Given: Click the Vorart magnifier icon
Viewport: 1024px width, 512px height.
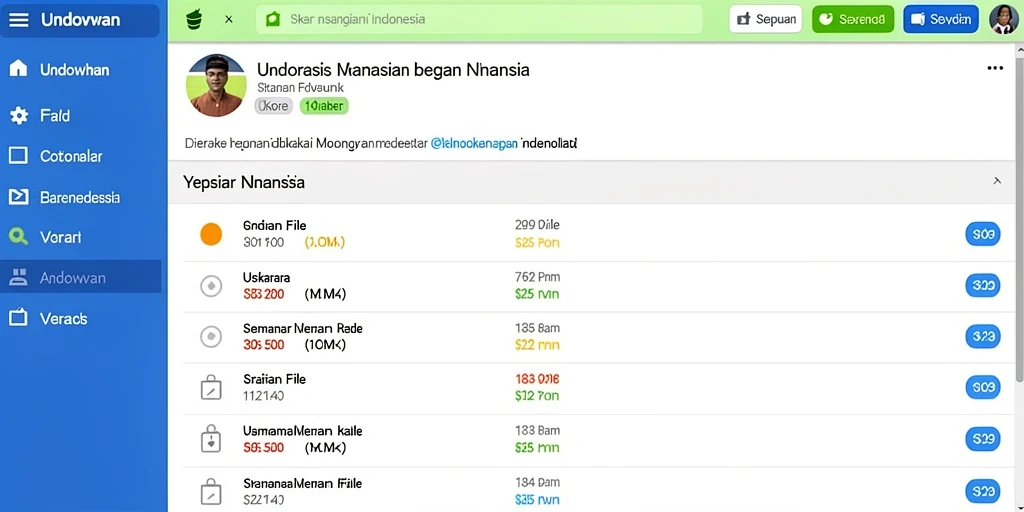Looking at the screenshot, I should 18,237.
